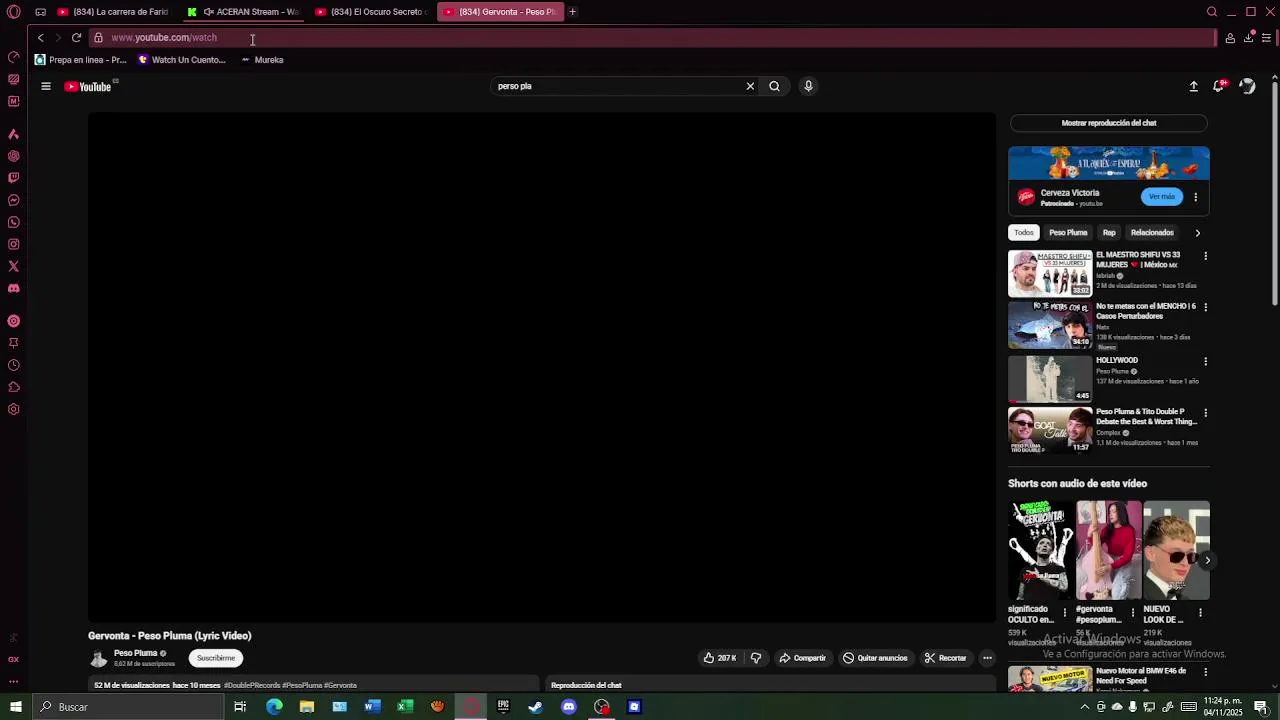This screenshot has width=1280, height=720.
Task: Click the YouTube search magnifier button
Action: [x=774, y=86]
